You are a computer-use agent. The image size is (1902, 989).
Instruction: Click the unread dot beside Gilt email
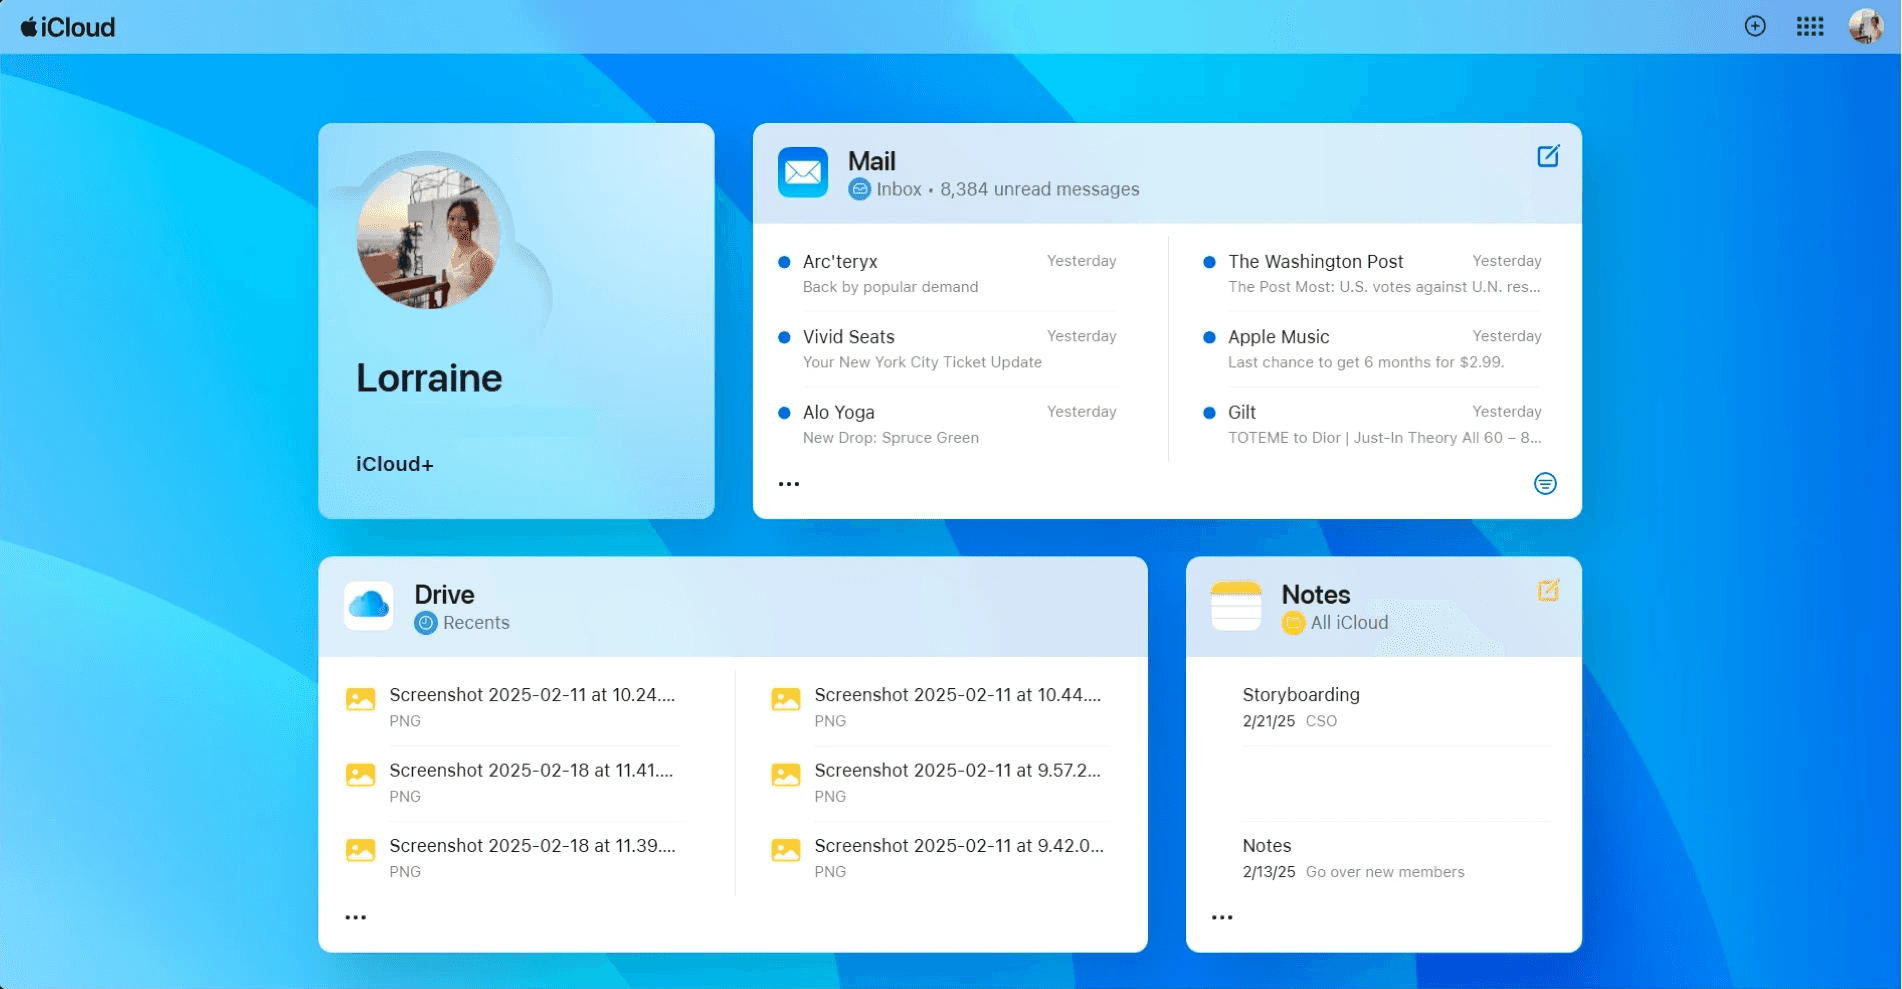[x=1209, y=412]
